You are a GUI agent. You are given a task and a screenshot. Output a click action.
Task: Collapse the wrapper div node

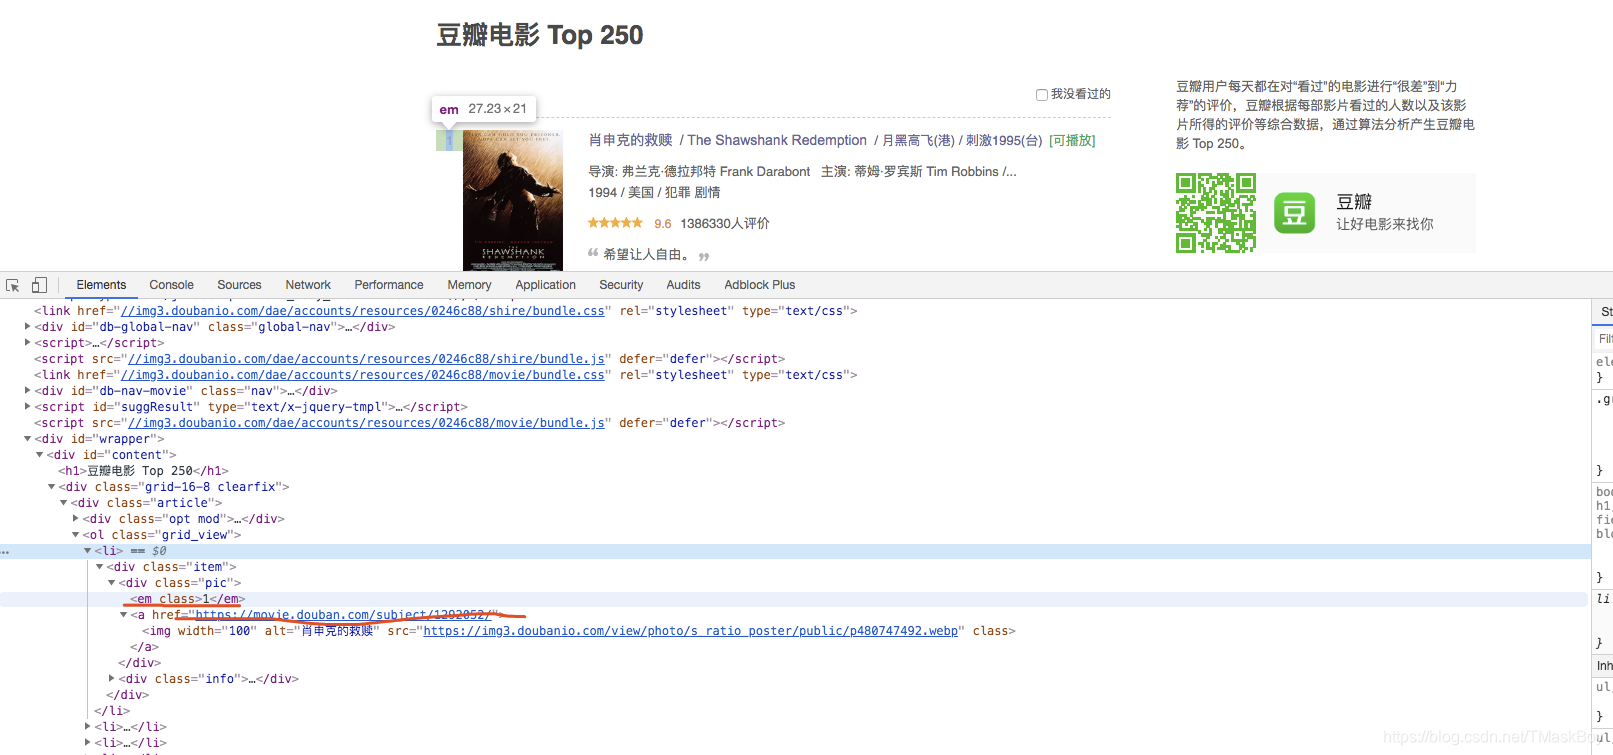click(x=28, y=438)
